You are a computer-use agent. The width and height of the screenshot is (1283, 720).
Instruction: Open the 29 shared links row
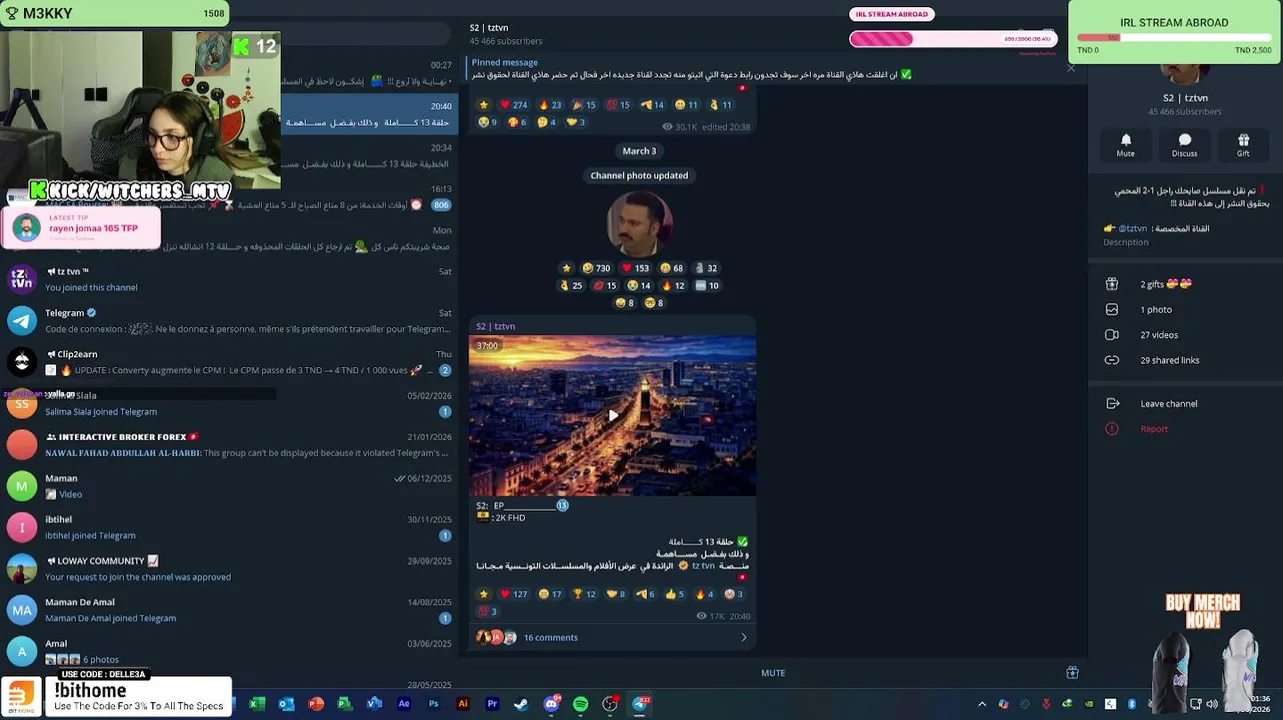[x=1185, y=360]
